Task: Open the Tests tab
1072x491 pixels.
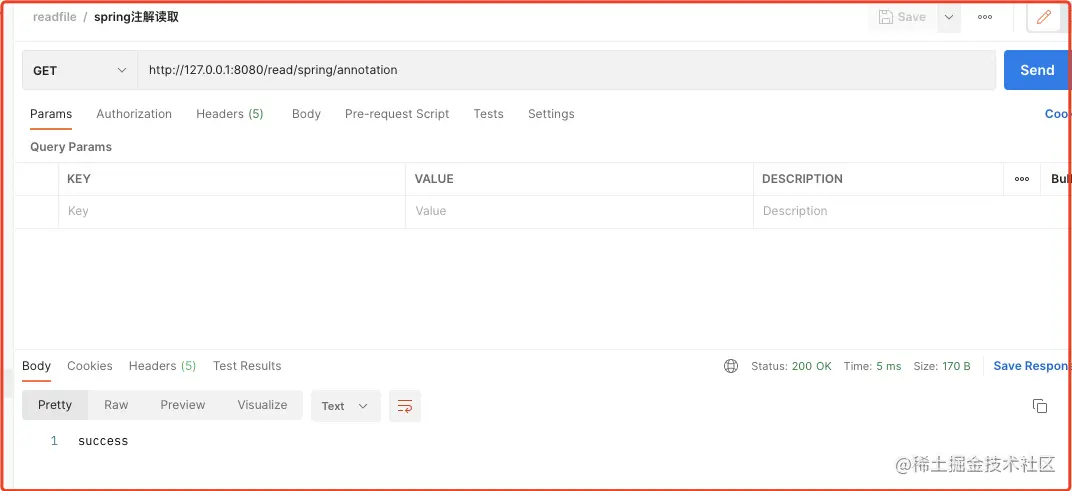Action: pyautogui.click(x=488, y=114)
